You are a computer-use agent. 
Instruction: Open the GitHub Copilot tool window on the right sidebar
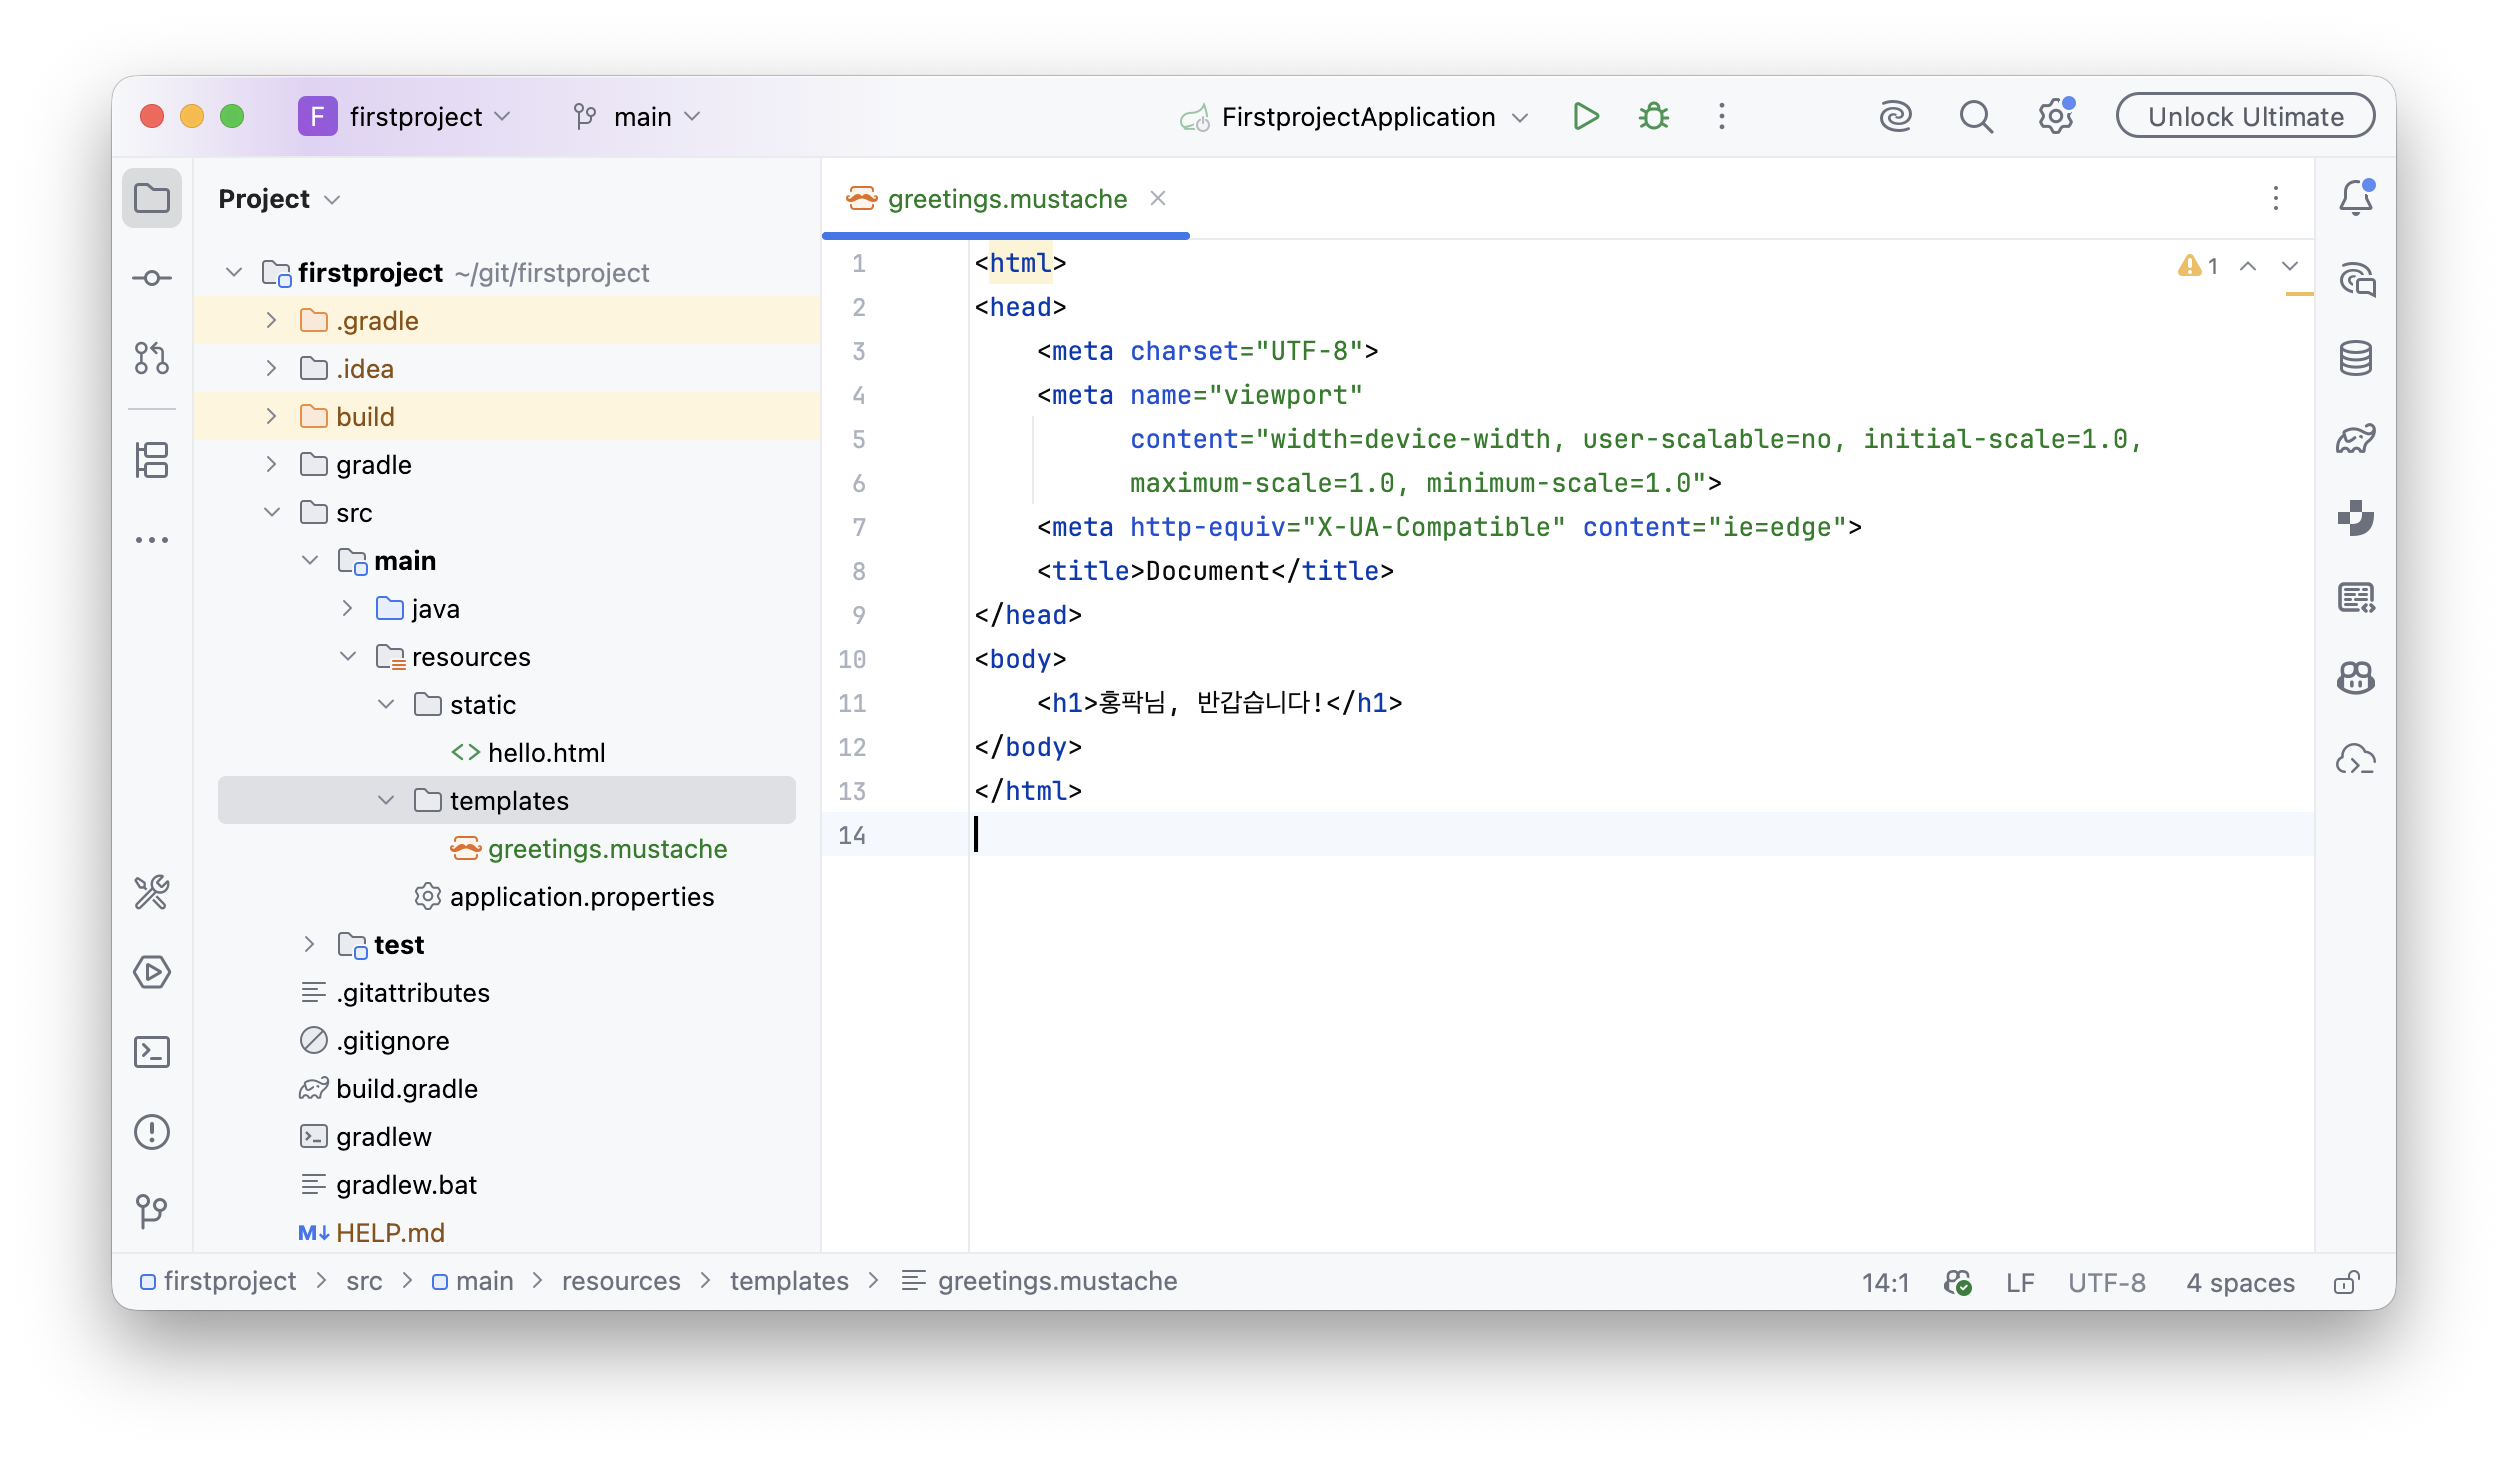point(2356,678)
